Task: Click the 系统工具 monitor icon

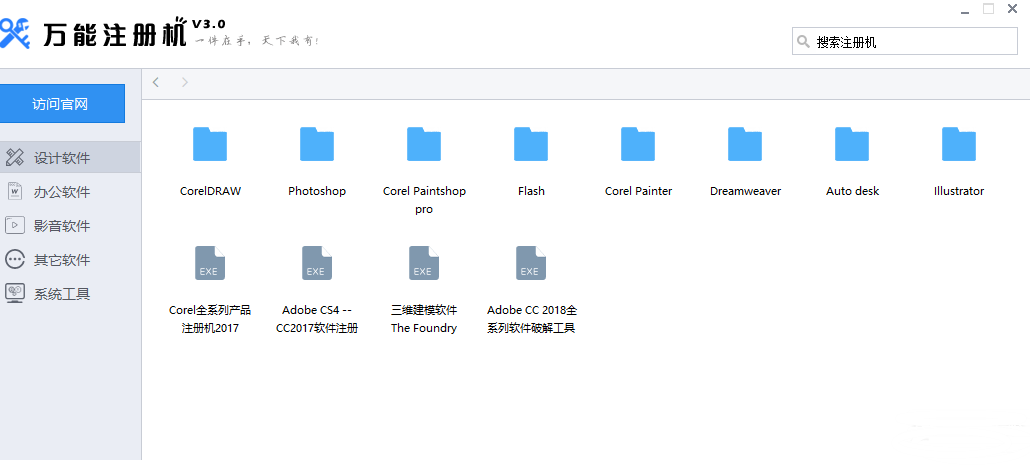Action: click(14, 293)
